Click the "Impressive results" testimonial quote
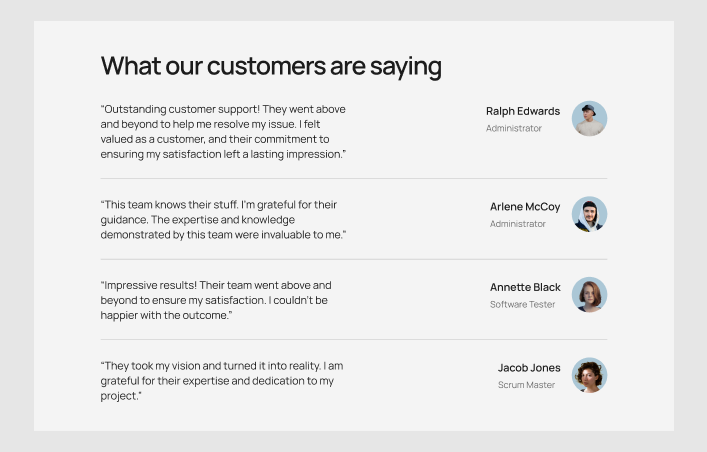 [x=215, y=300]
